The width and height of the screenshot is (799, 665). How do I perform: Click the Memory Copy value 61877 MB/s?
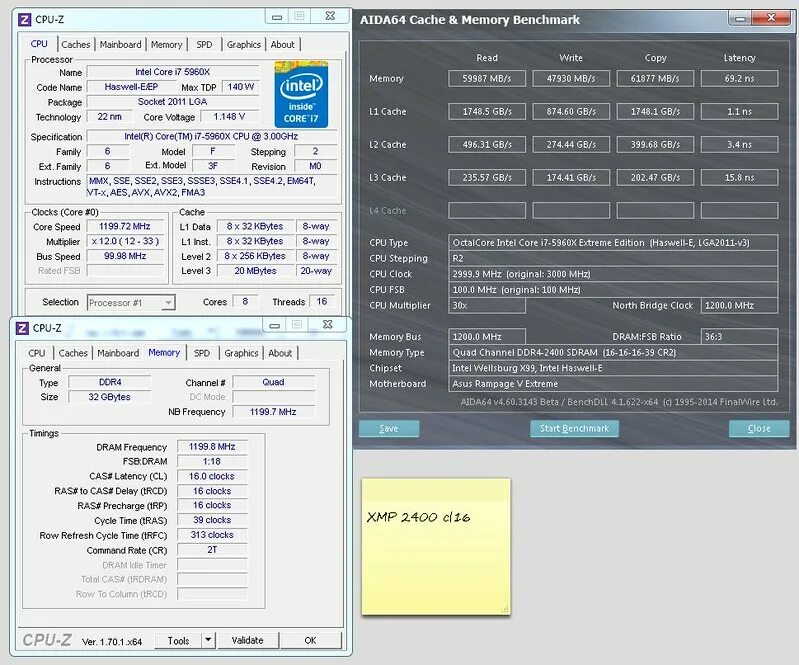point(655,78)
